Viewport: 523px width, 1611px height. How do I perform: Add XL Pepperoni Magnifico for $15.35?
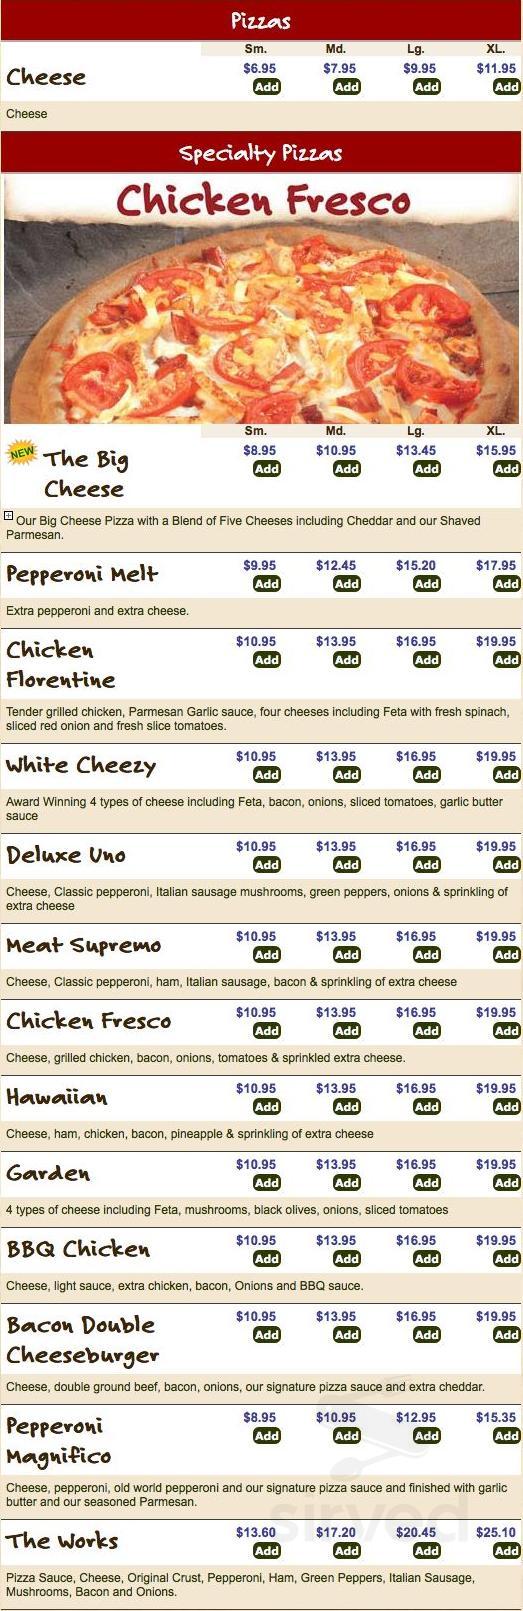pos(507,1436)
